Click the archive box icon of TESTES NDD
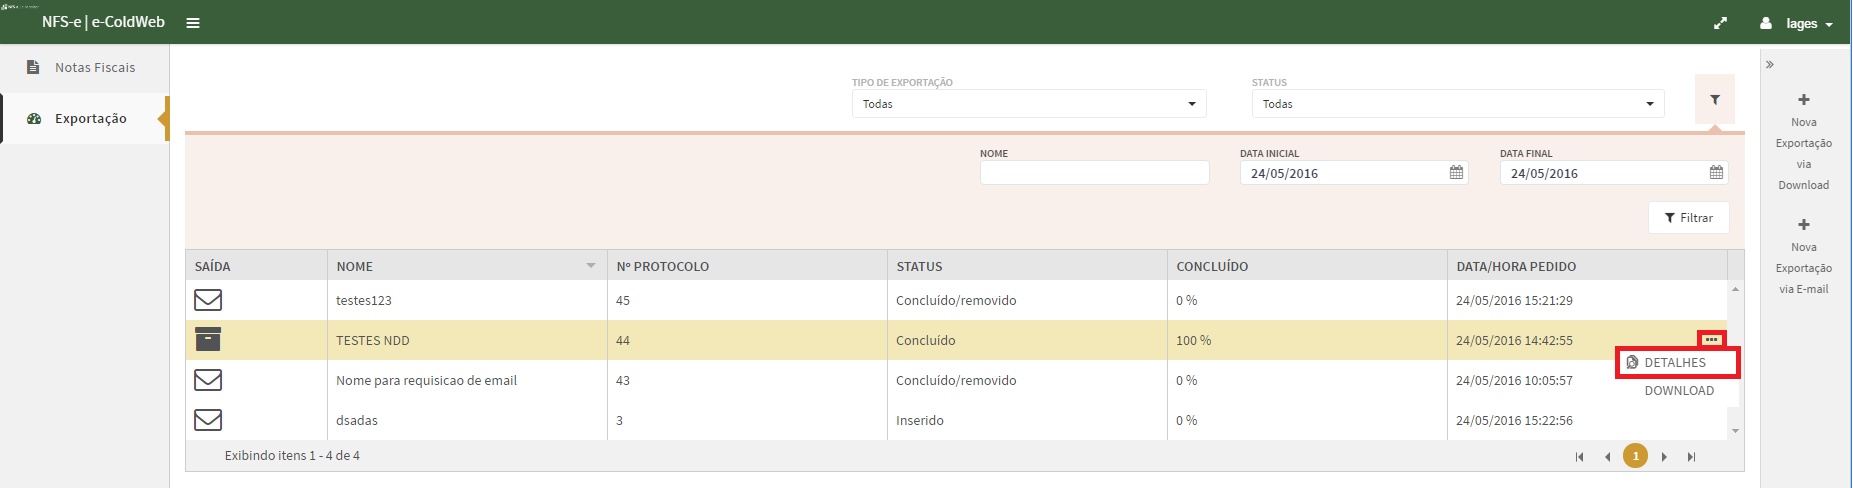Screen dimensions: 1853x488 click(x=208, y=339)
